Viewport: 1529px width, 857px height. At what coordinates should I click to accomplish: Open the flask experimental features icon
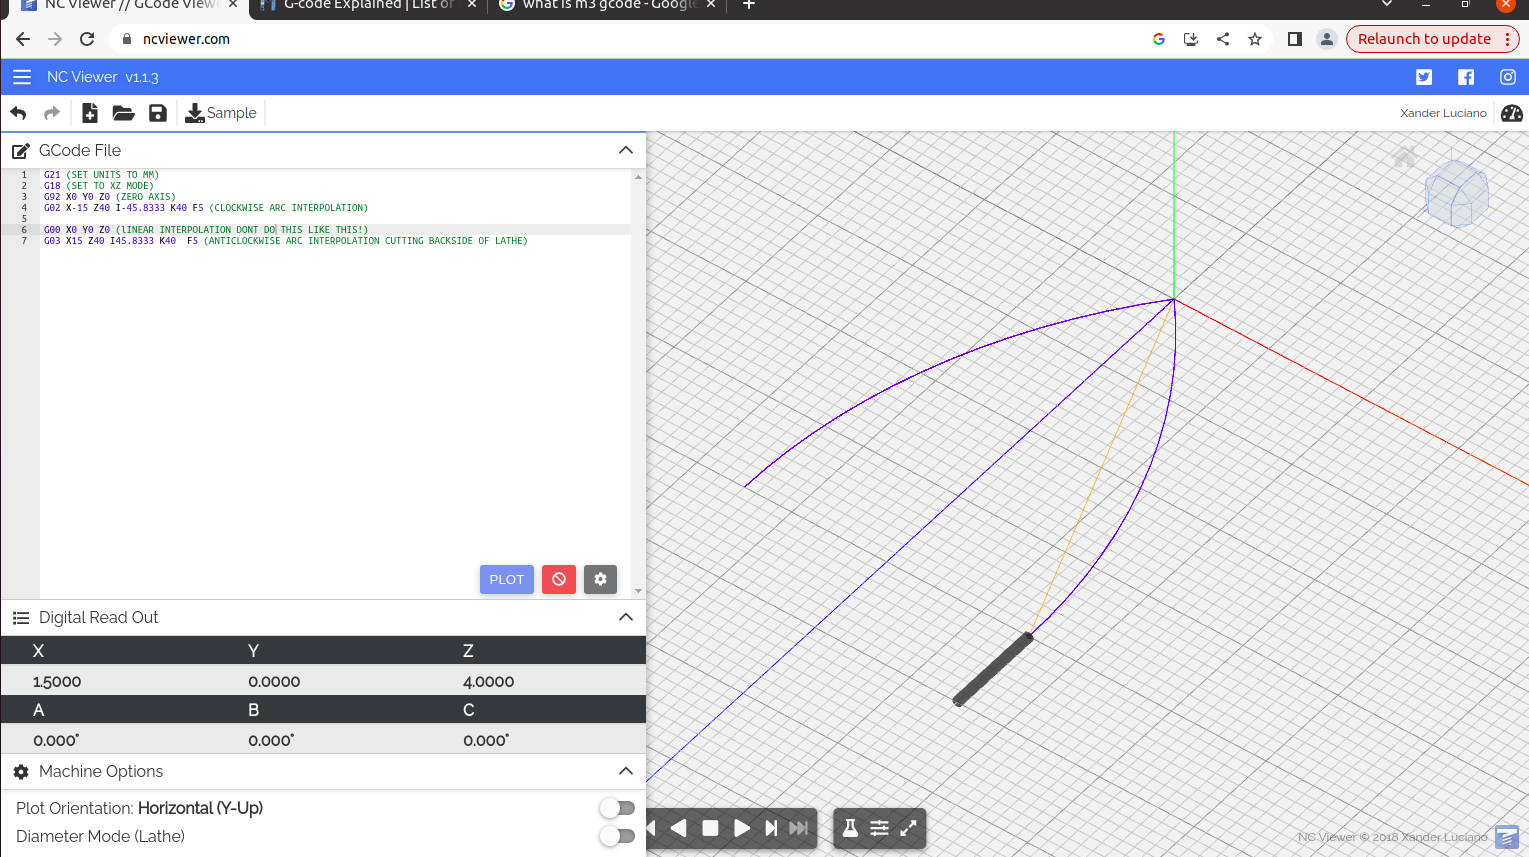click(850, 828)
